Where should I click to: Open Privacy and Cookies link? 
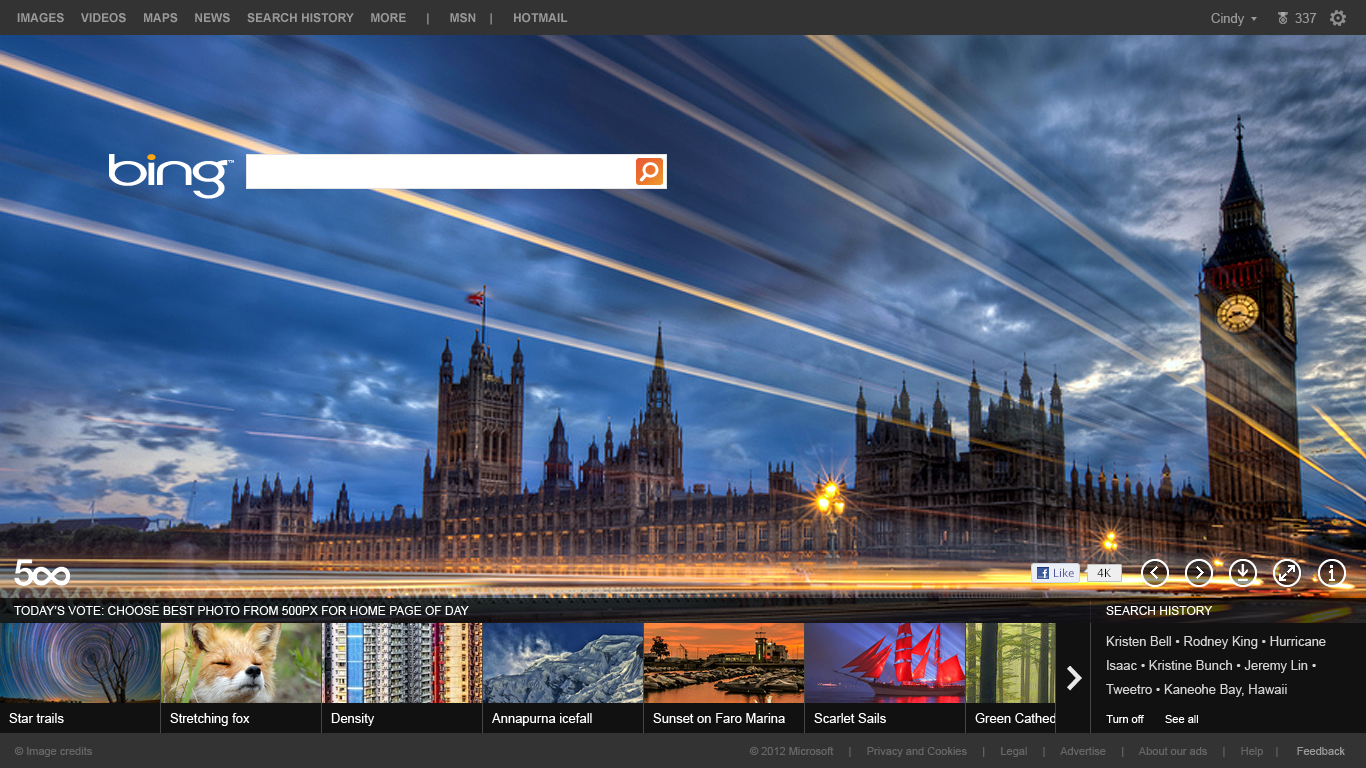coord(917,751)
